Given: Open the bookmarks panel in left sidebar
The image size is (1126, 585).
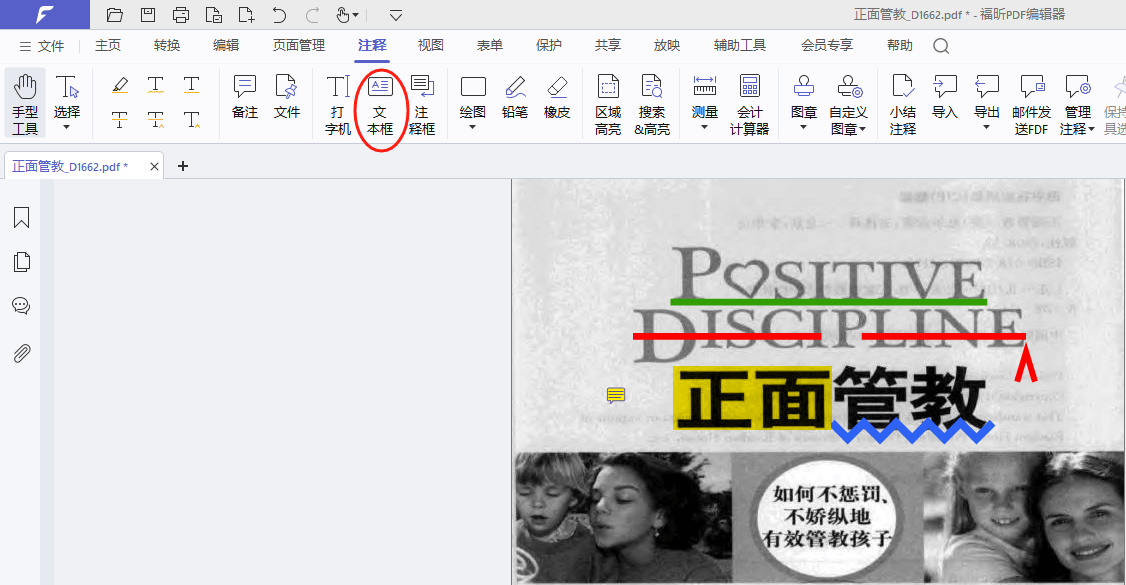Looking at the screenshot, I should point(21,217).
